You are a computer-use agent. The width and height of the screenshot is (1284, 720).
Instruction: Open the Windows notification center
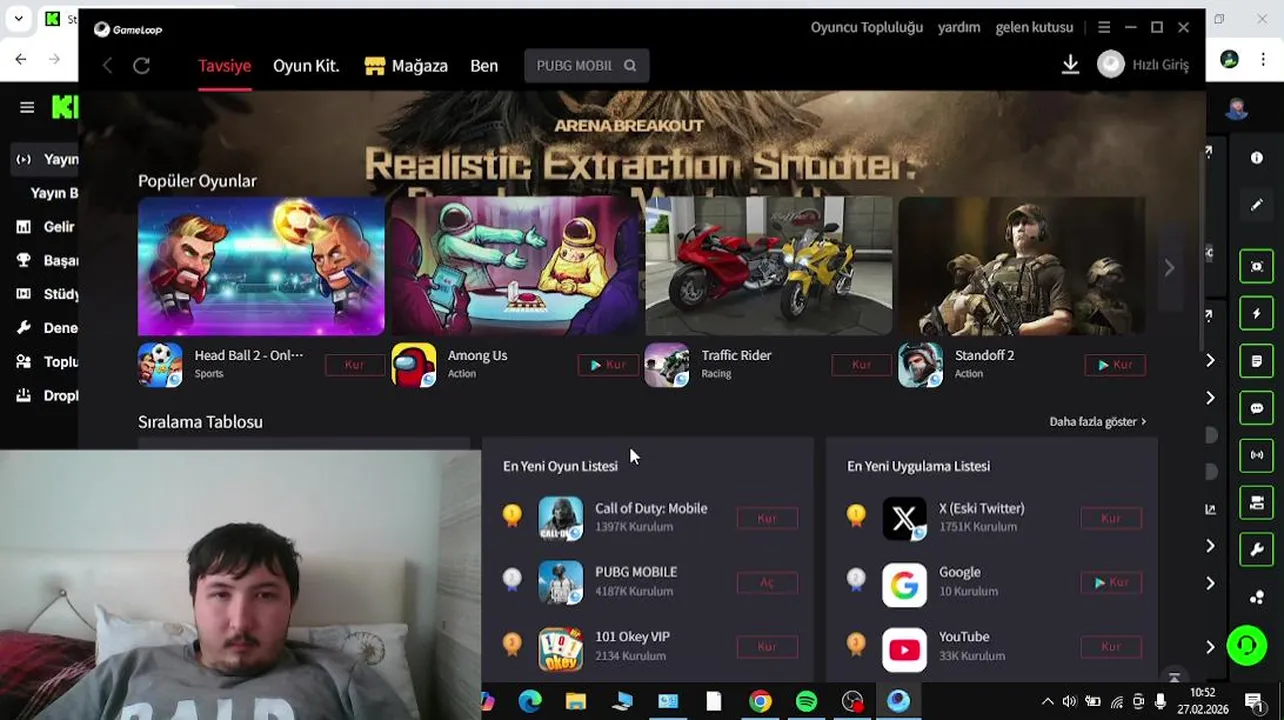coord(1253,702)
